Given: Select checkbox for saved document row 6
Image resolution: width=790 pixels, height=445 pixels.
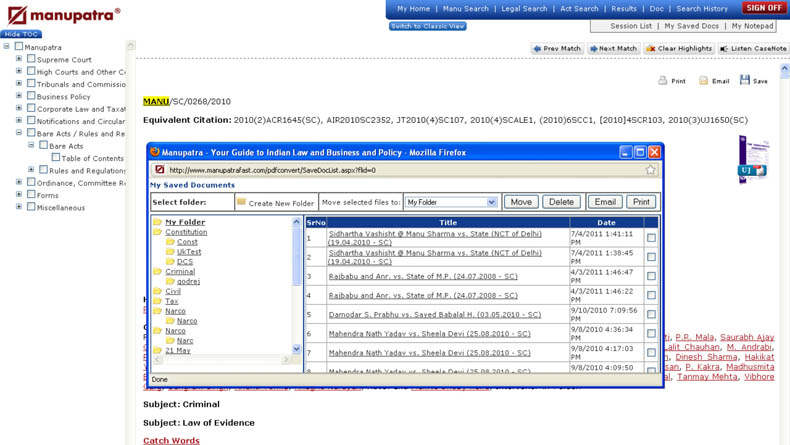Looking at the screenshot, I should [651, 334].
